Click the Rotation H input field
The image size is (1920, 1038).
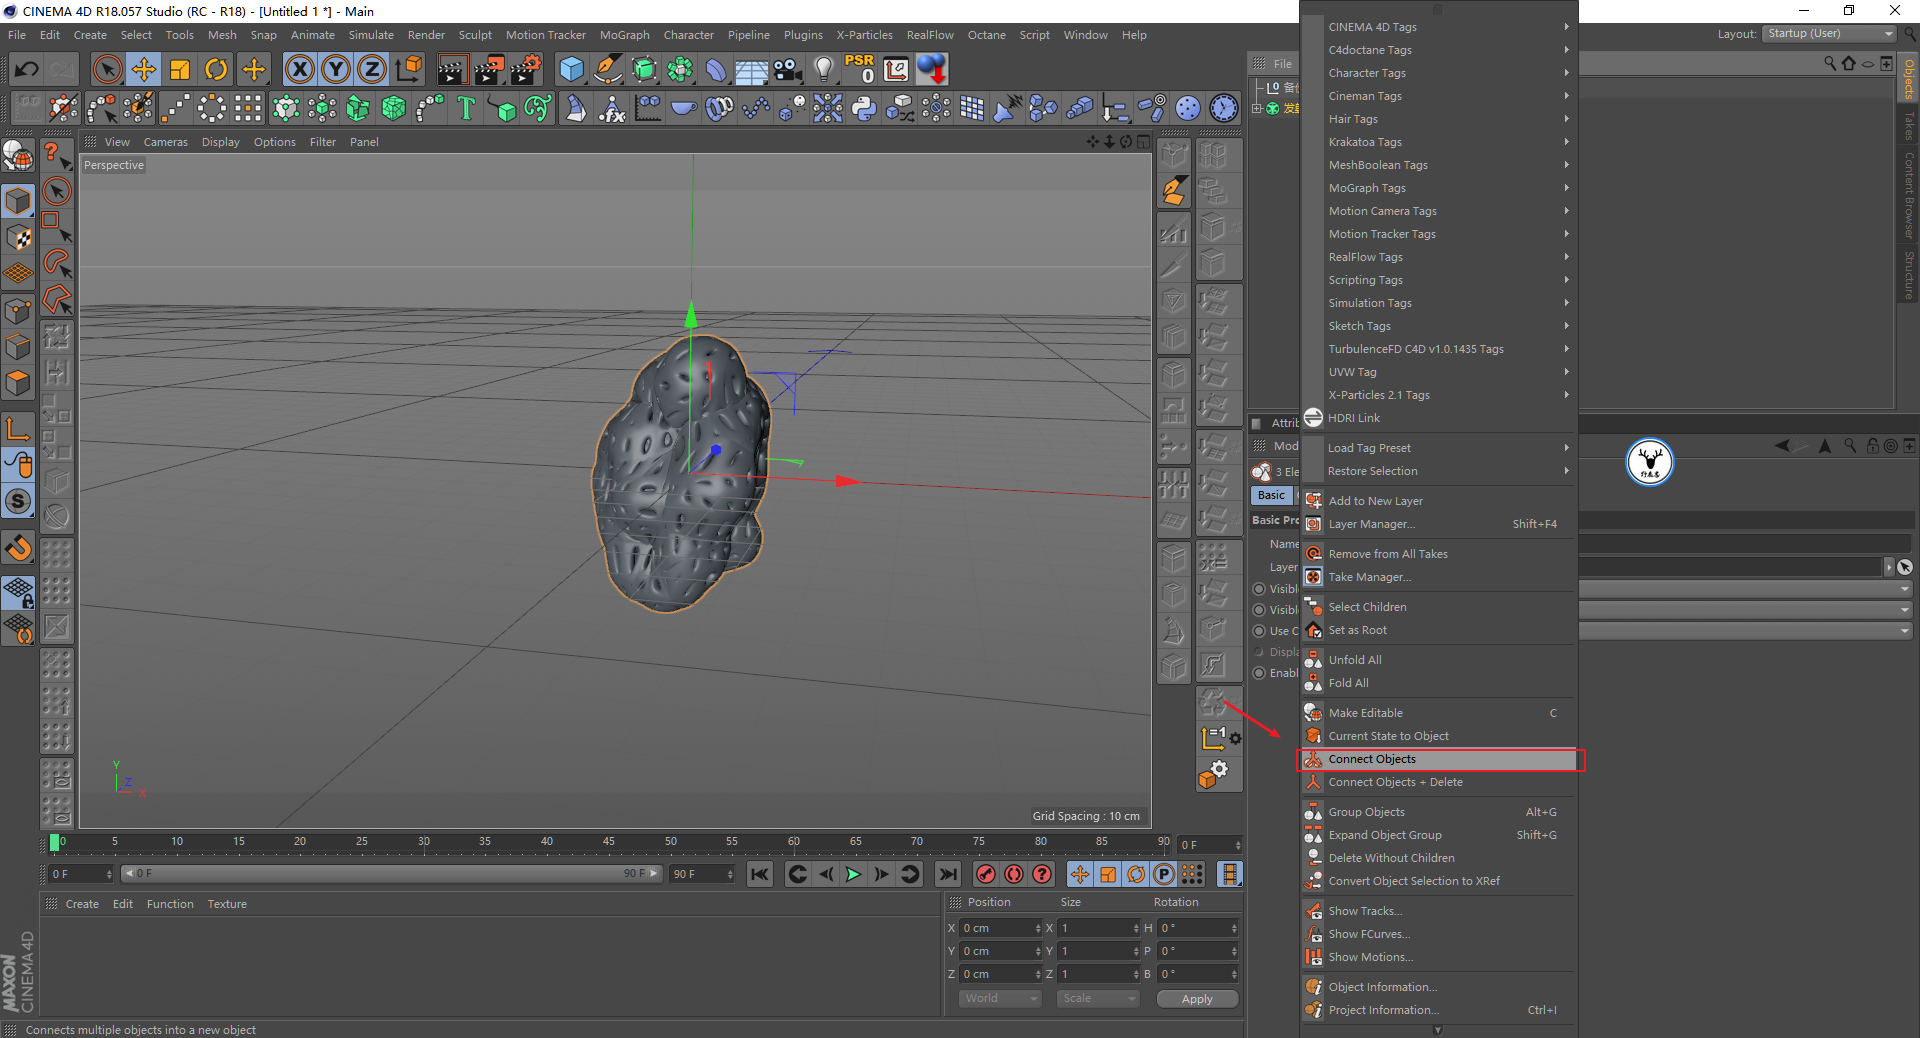tap(1198, 928)
